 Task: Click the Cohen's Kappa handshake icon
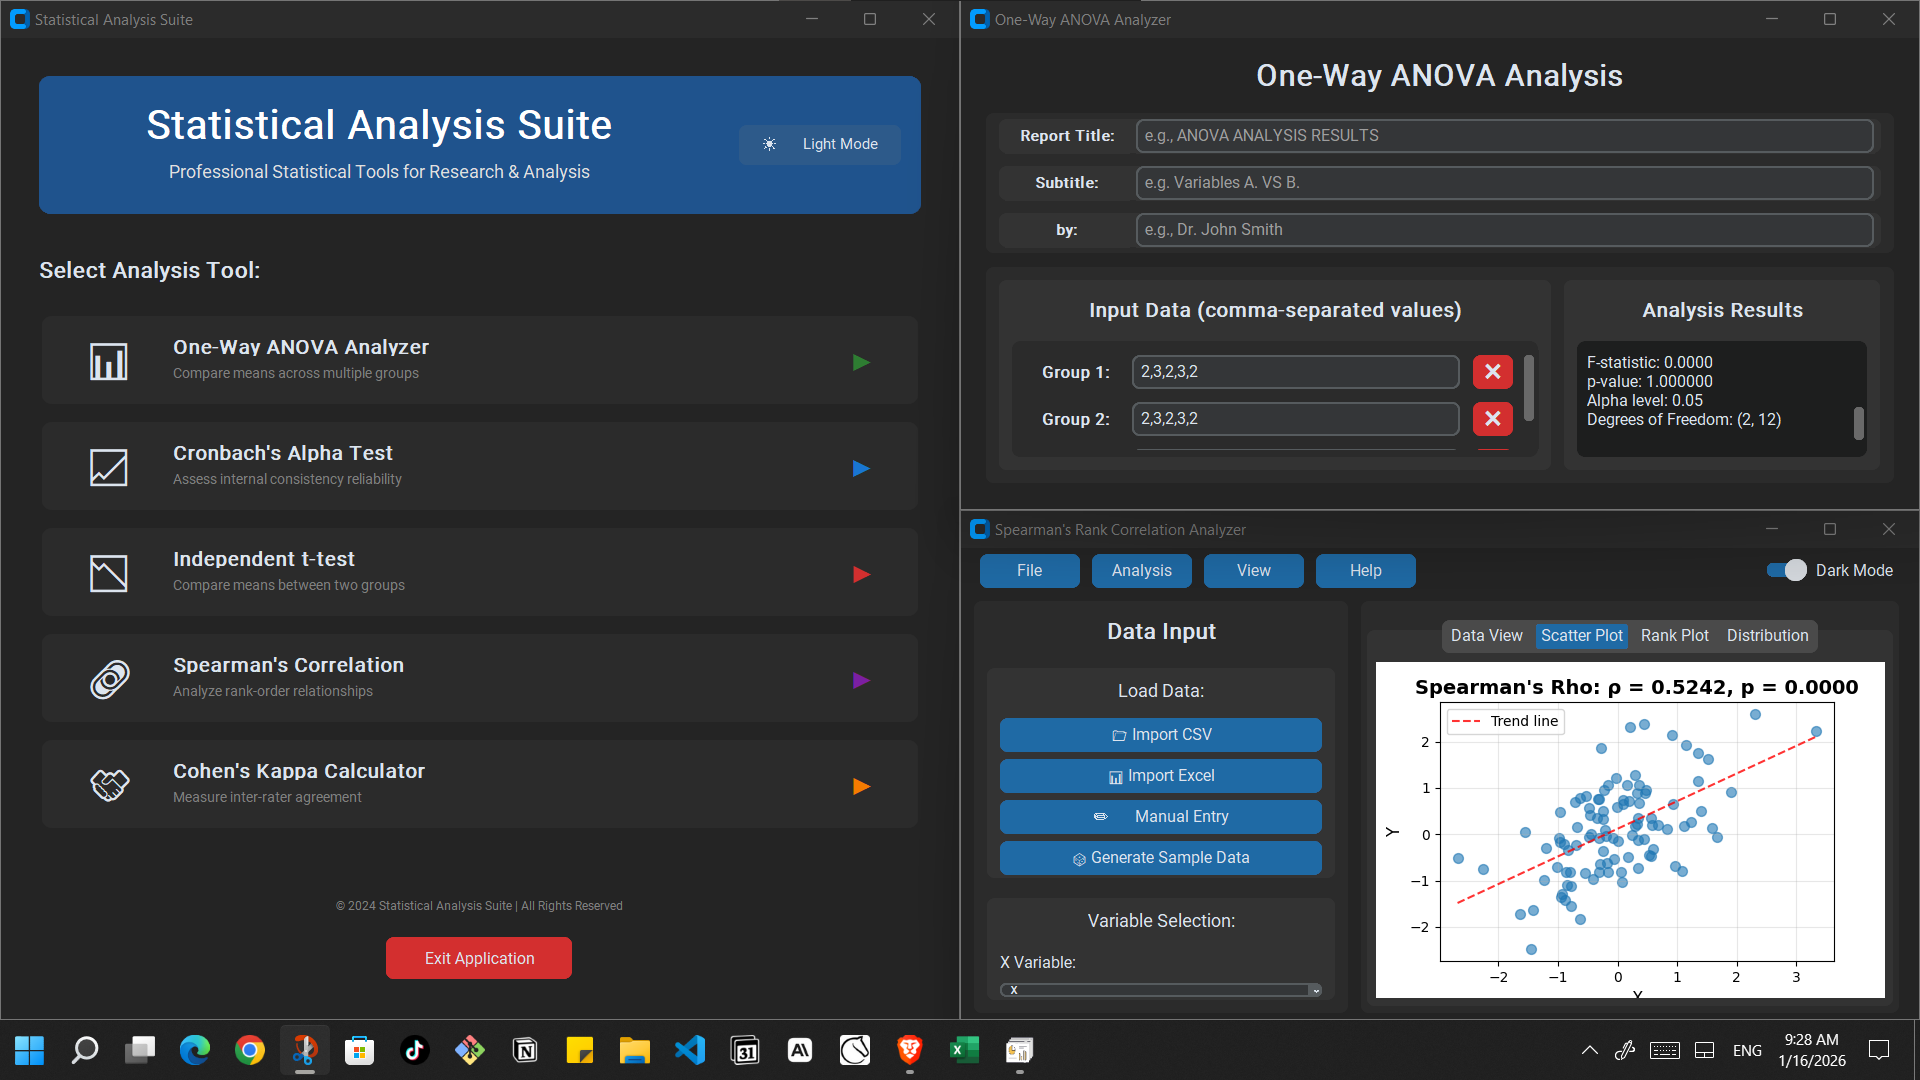coord(109,785)
